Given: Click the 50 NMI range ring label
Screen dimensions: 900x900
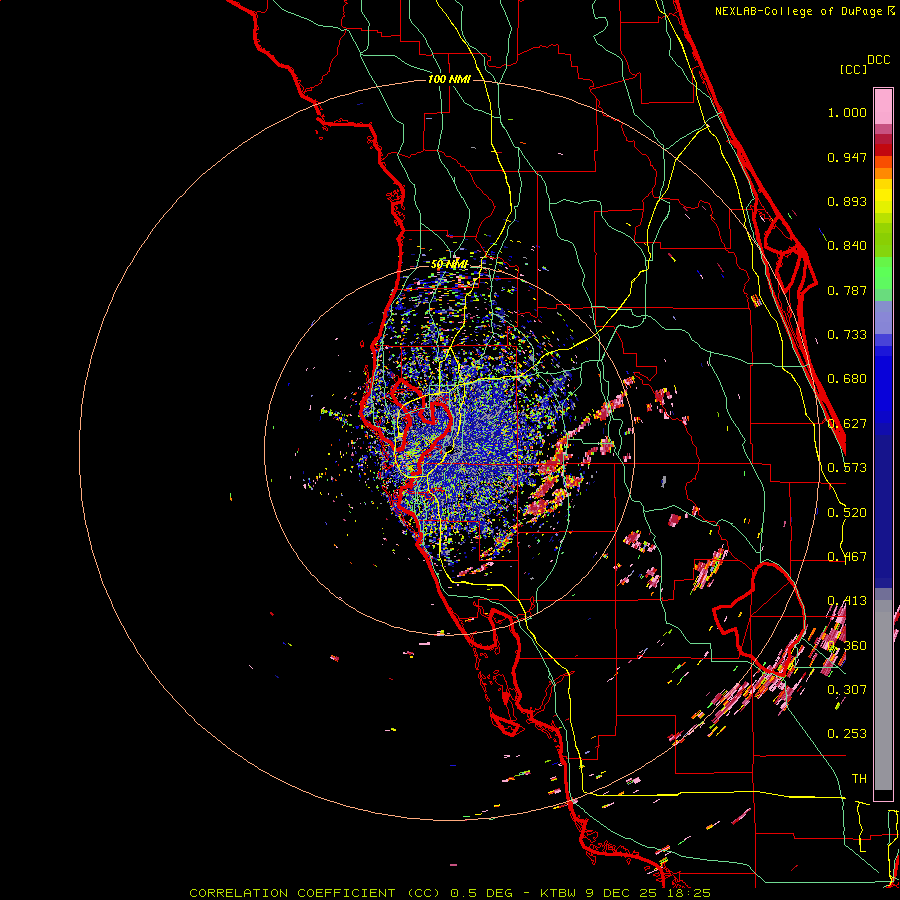Looking at the screenshot, I should [x=449, y=264].
